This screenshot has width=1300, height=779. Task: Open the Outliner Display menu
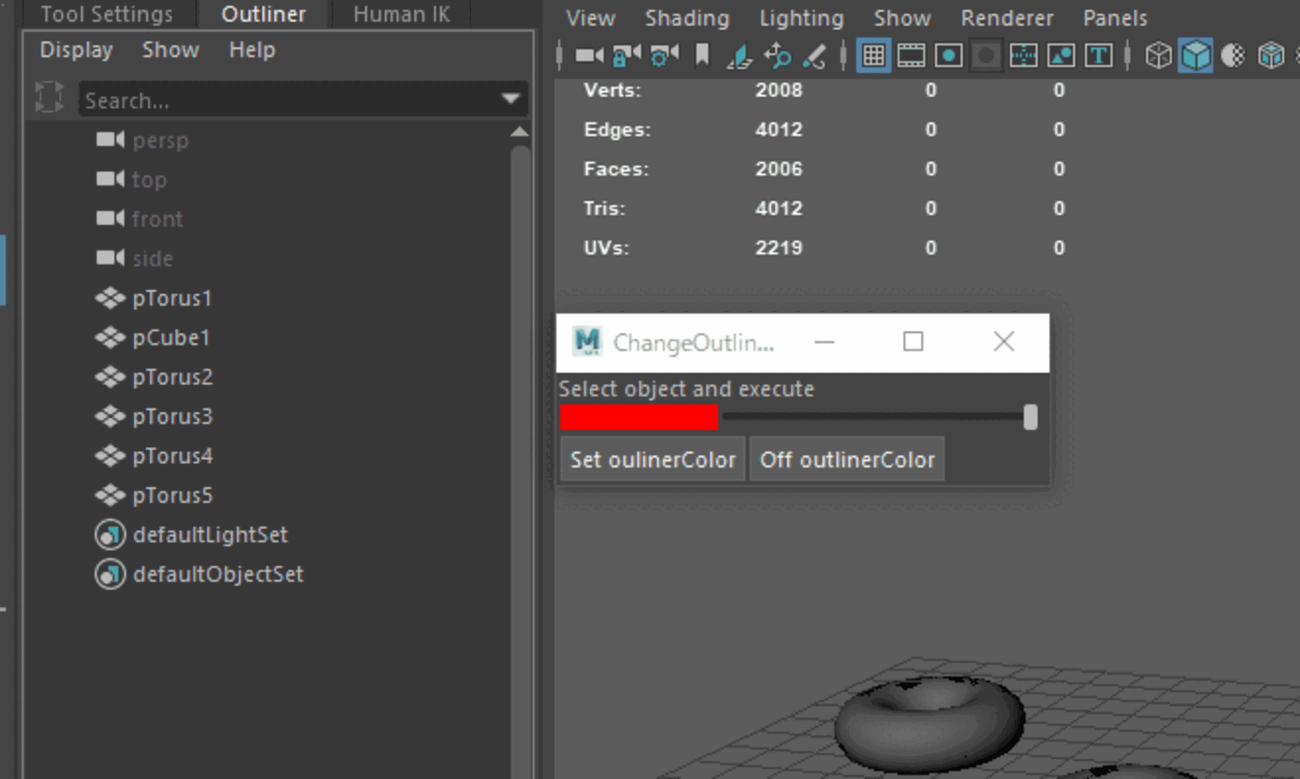(x=76, y=50)
